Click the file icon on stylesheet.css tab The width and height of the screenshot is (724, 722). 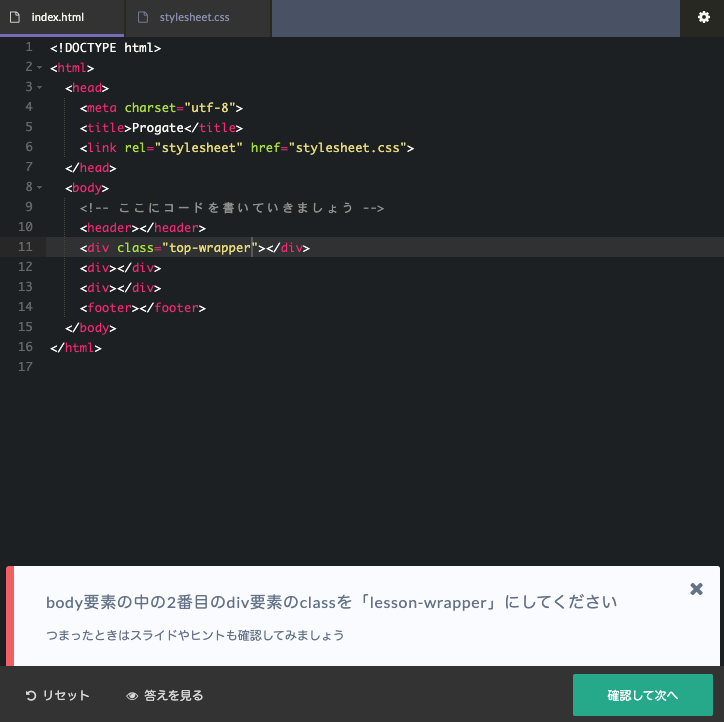[143, 17]
